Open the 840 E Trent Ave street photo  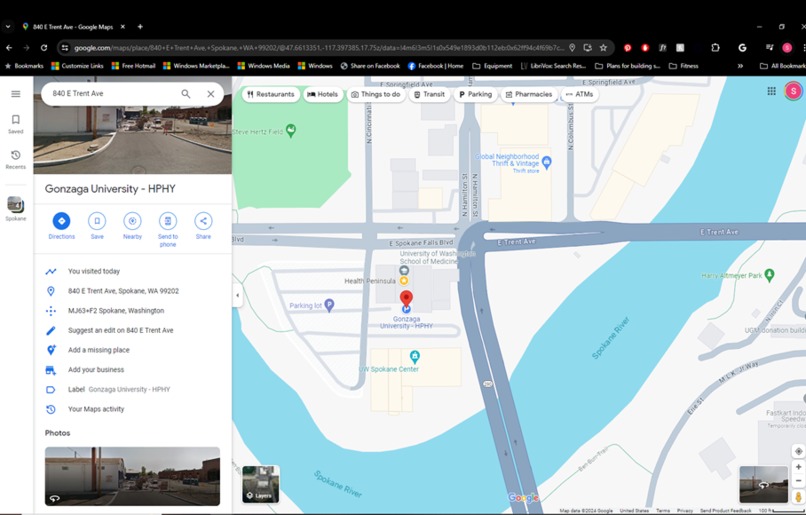coord(132,476)
